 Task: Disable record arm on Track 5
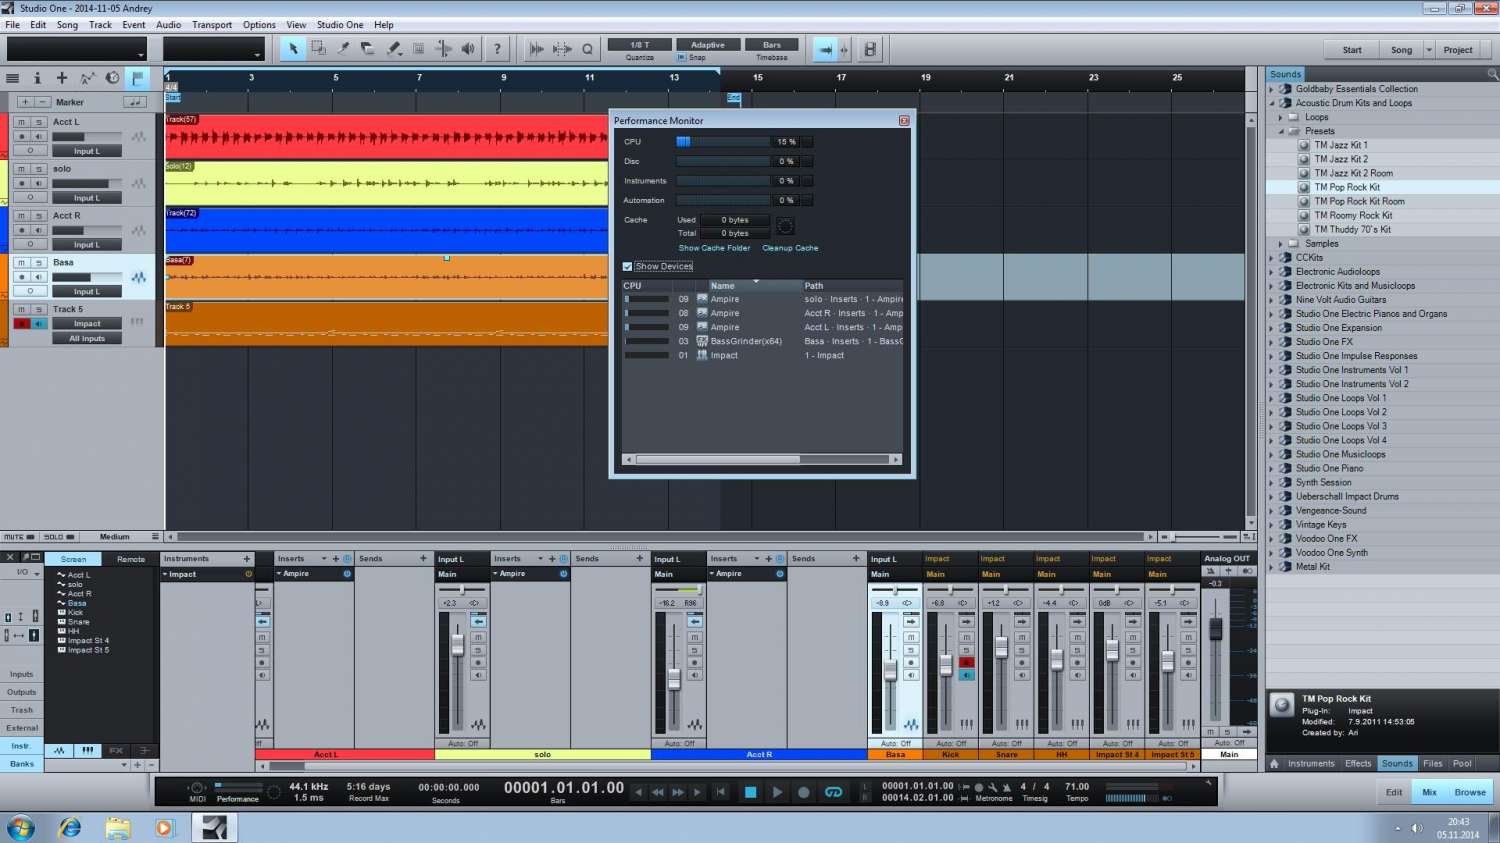(x=21, y=324)
